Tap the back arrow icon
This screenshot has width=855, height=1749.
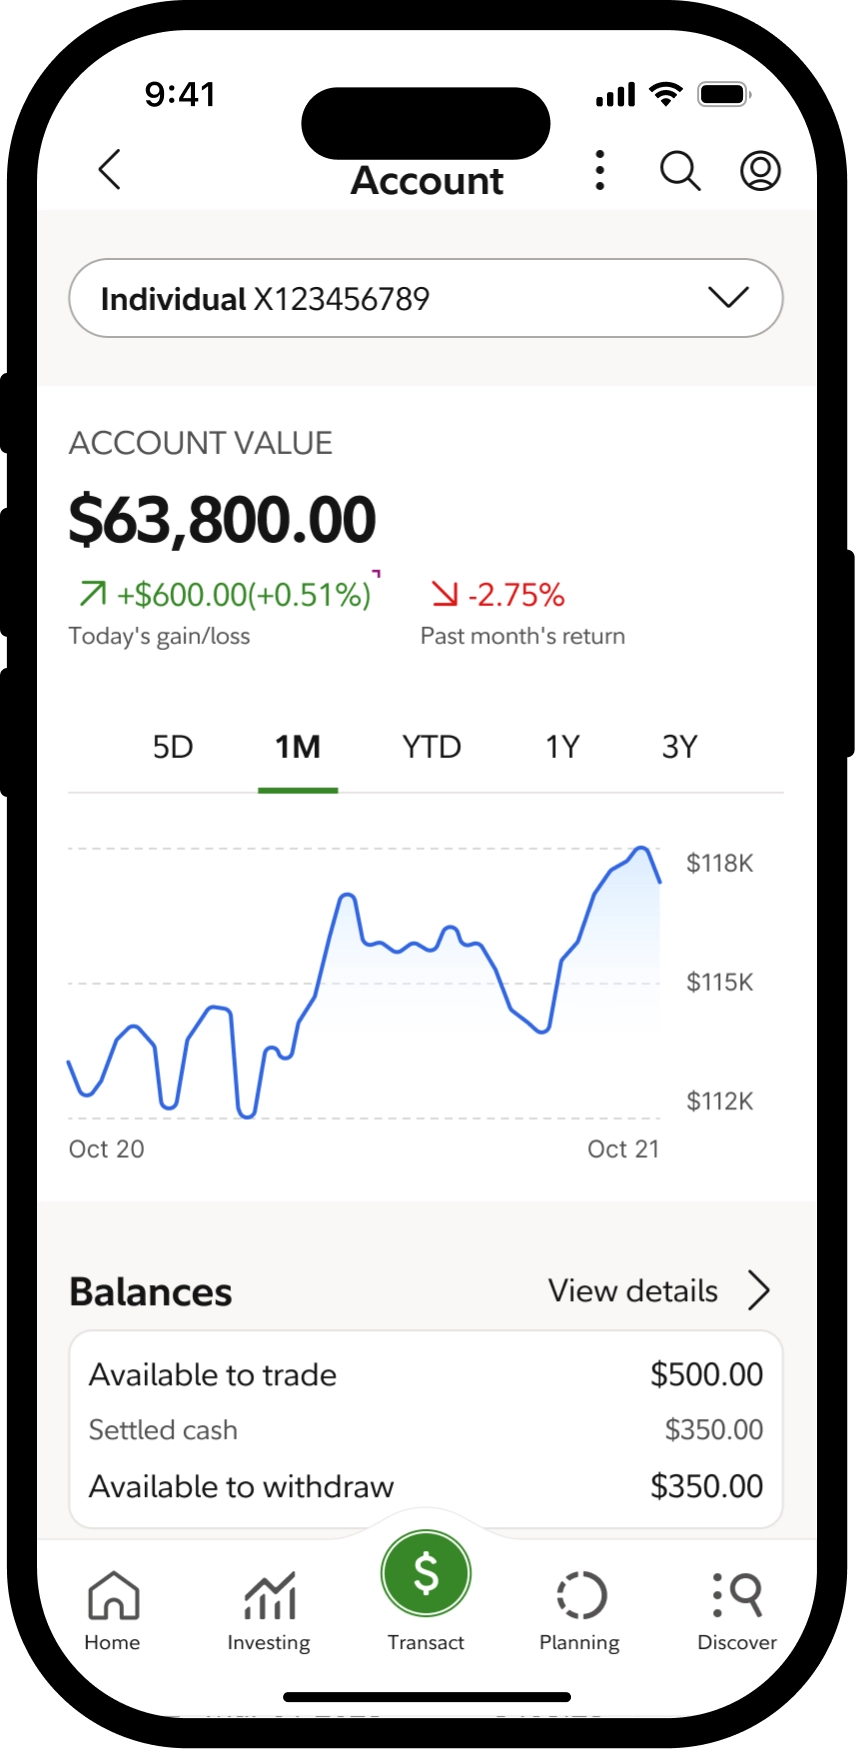[x=110, y=169]
